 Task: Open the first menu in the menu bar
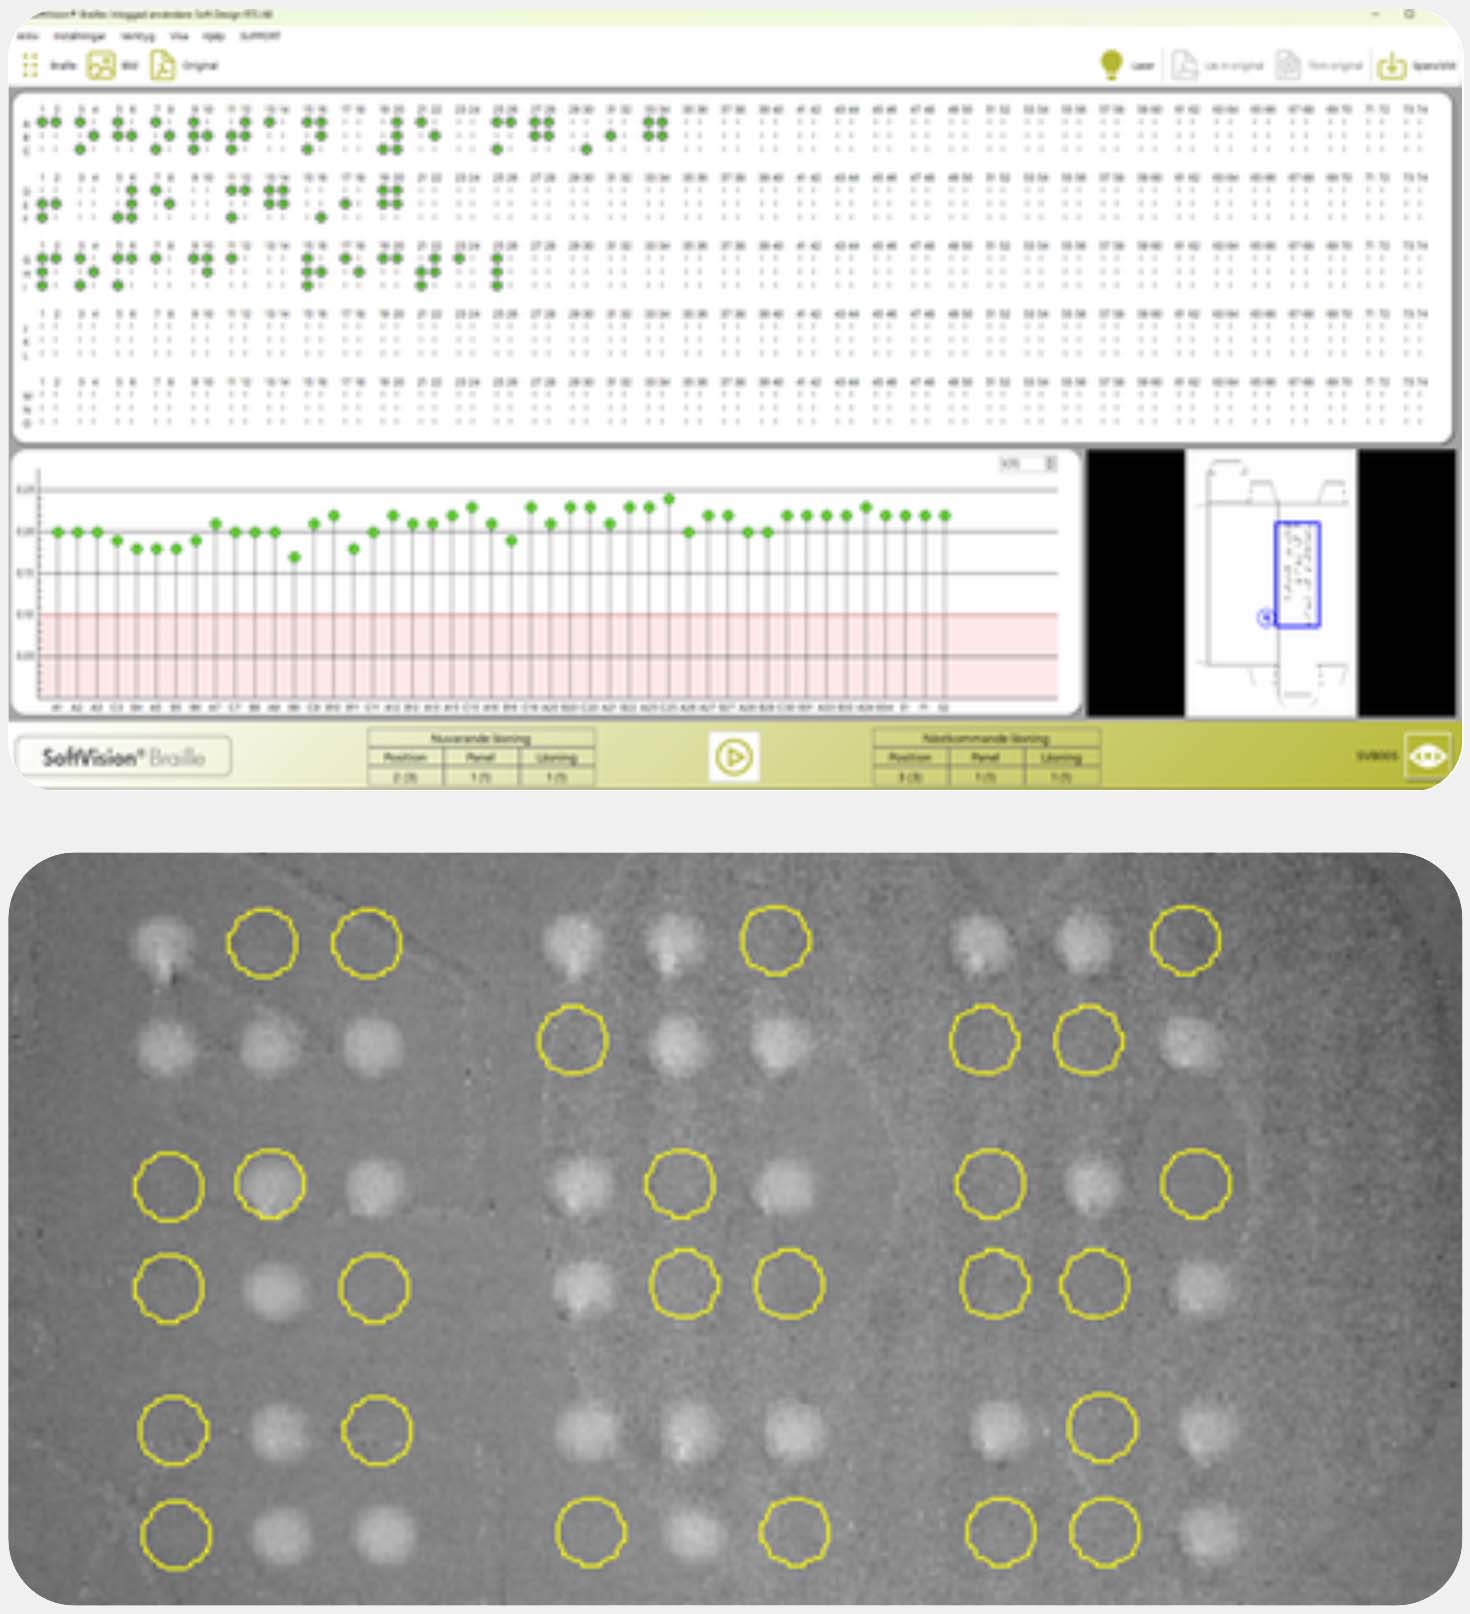tap(28, 36)
